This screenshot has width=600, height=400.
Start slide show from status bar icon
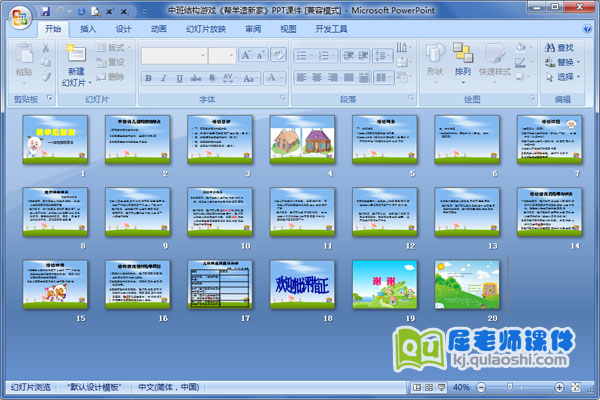point(441,387)
